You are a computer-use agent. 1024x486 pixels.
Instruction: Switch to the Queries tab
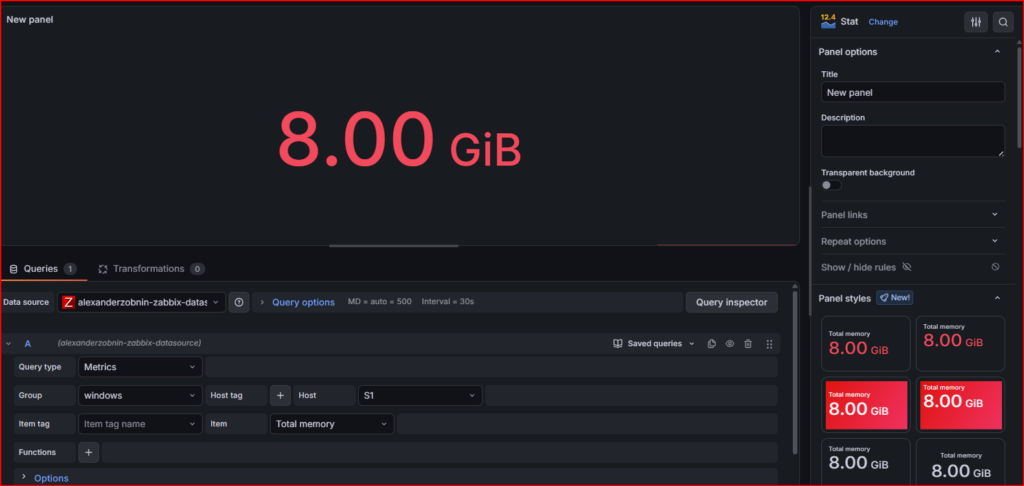click(43, 269)
